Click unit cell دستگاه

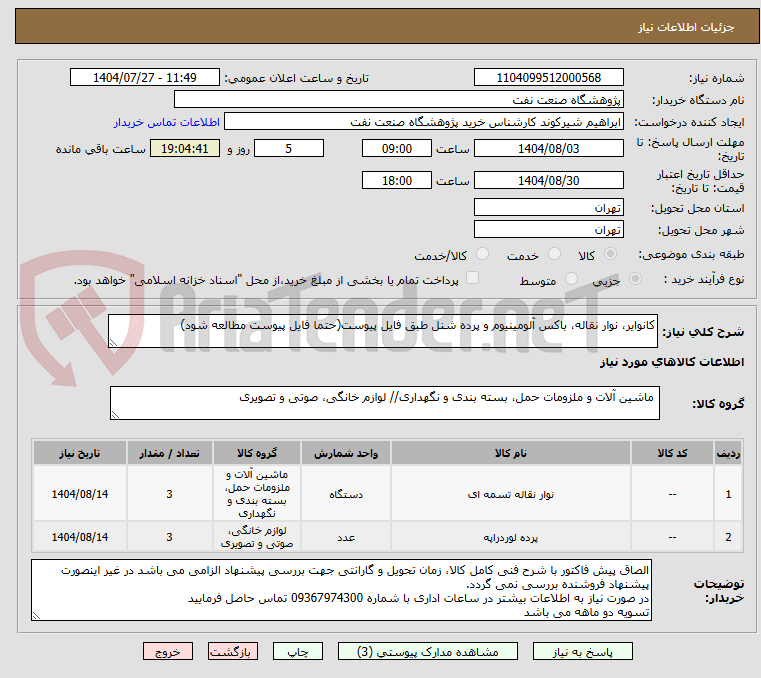pyautogui.click(x=346, y=495)
